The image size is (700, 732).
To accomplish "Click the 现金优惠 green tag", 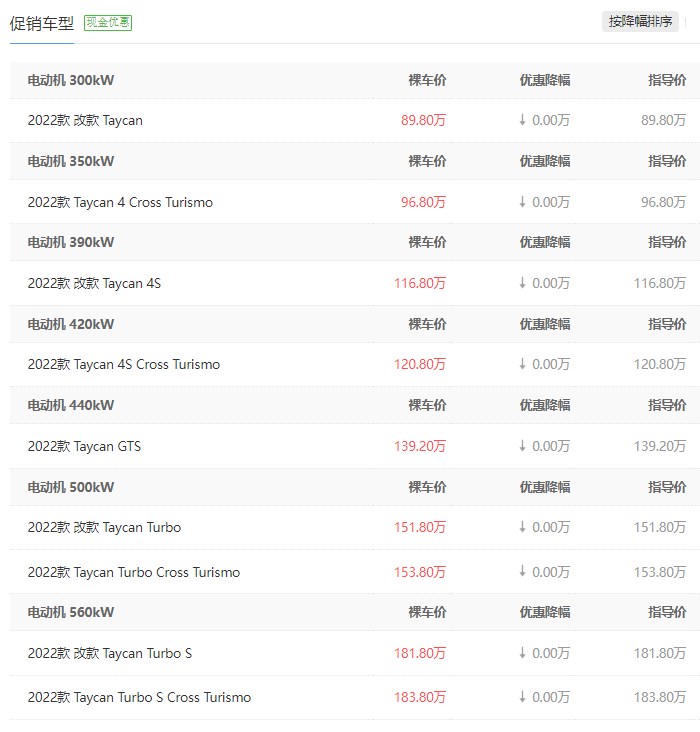I will pos(108,22).
